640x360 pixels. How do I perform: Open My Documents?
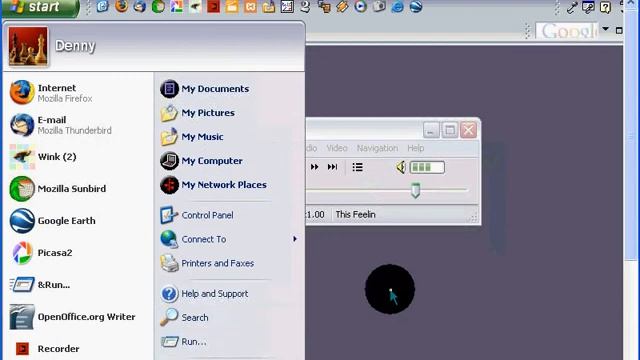pos(204,89)
